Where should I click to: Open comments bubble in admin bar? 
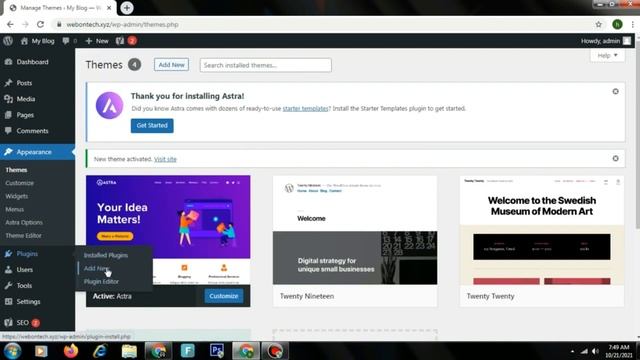pos(69,41)
